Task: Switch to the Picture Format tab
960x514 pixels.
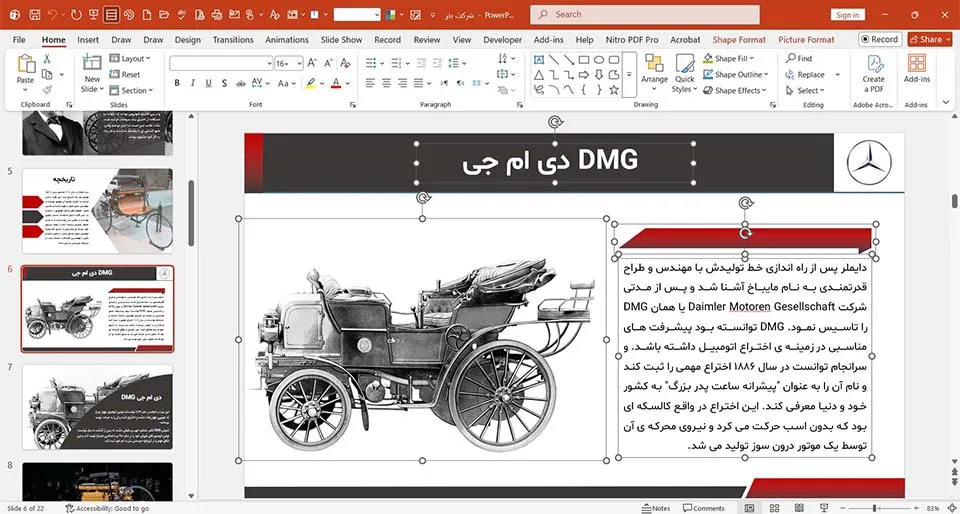Action: coord(806,40)
